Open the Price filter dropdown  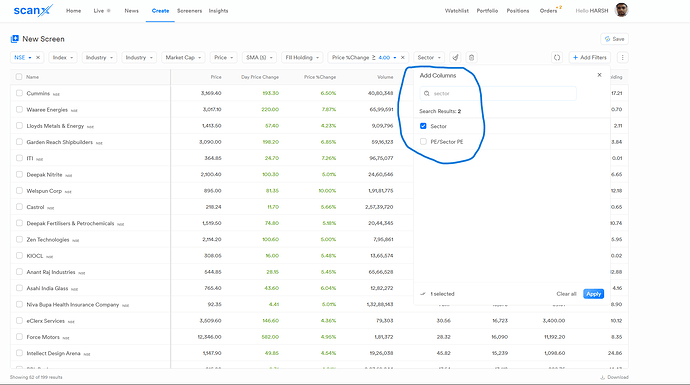tap(224, 57)
